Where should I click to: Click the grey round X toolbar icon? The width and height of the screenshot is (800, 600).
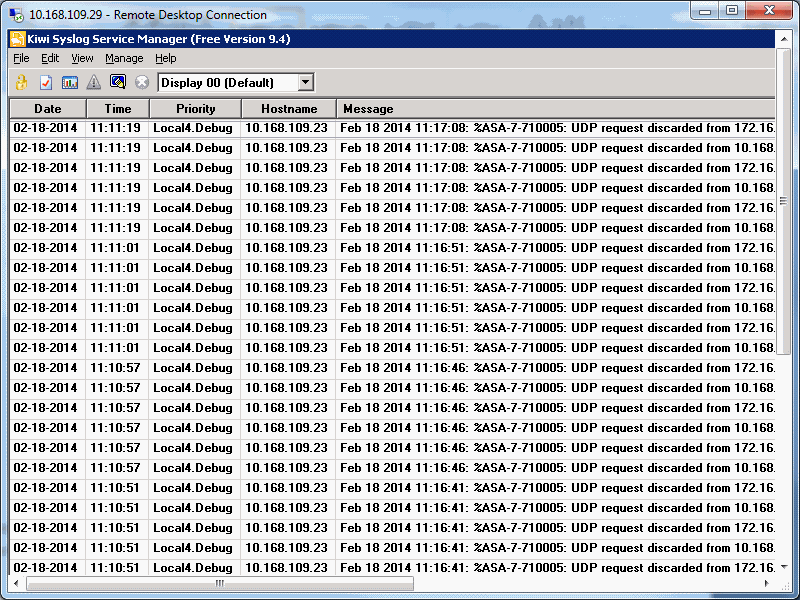click(142, 82)
